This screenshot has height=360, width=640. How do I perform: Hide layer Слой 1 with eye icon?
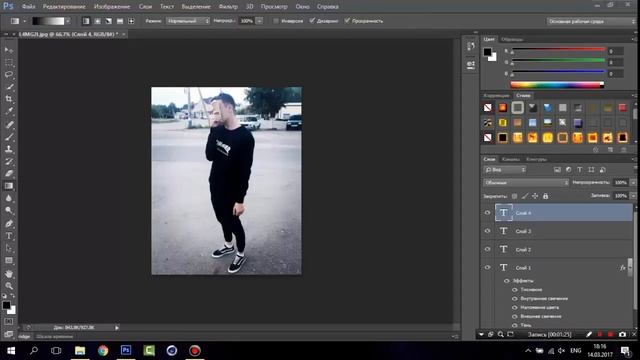(487, 268)
